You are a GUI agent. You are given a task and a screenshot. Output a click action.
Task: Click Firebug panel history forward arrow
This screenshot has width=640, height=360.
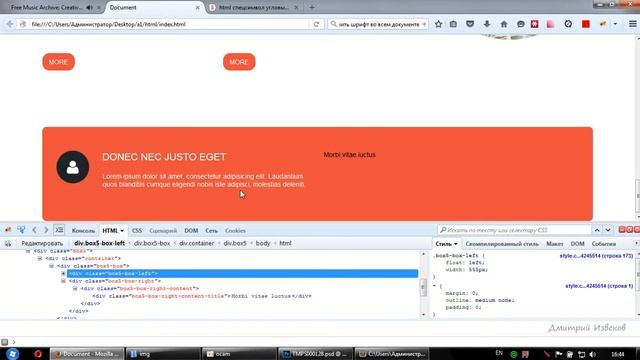46,230
